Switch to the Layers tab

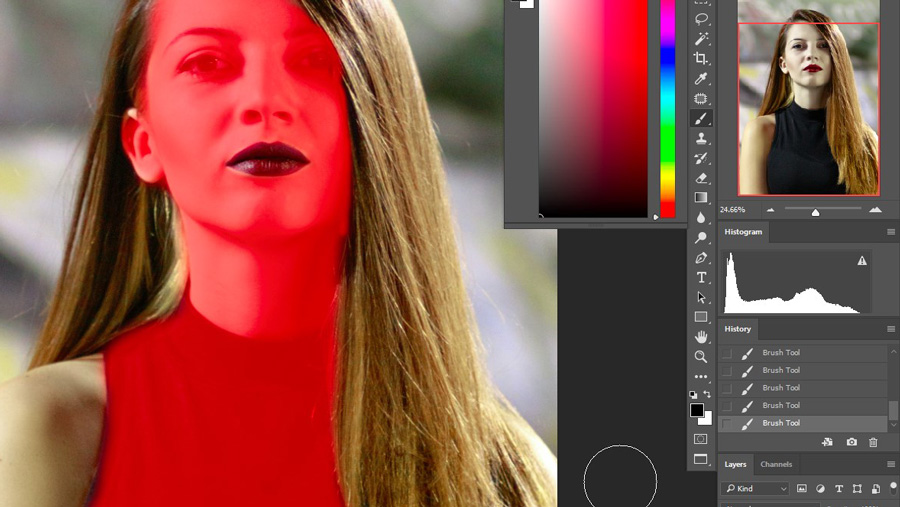[x=735, y=465]
